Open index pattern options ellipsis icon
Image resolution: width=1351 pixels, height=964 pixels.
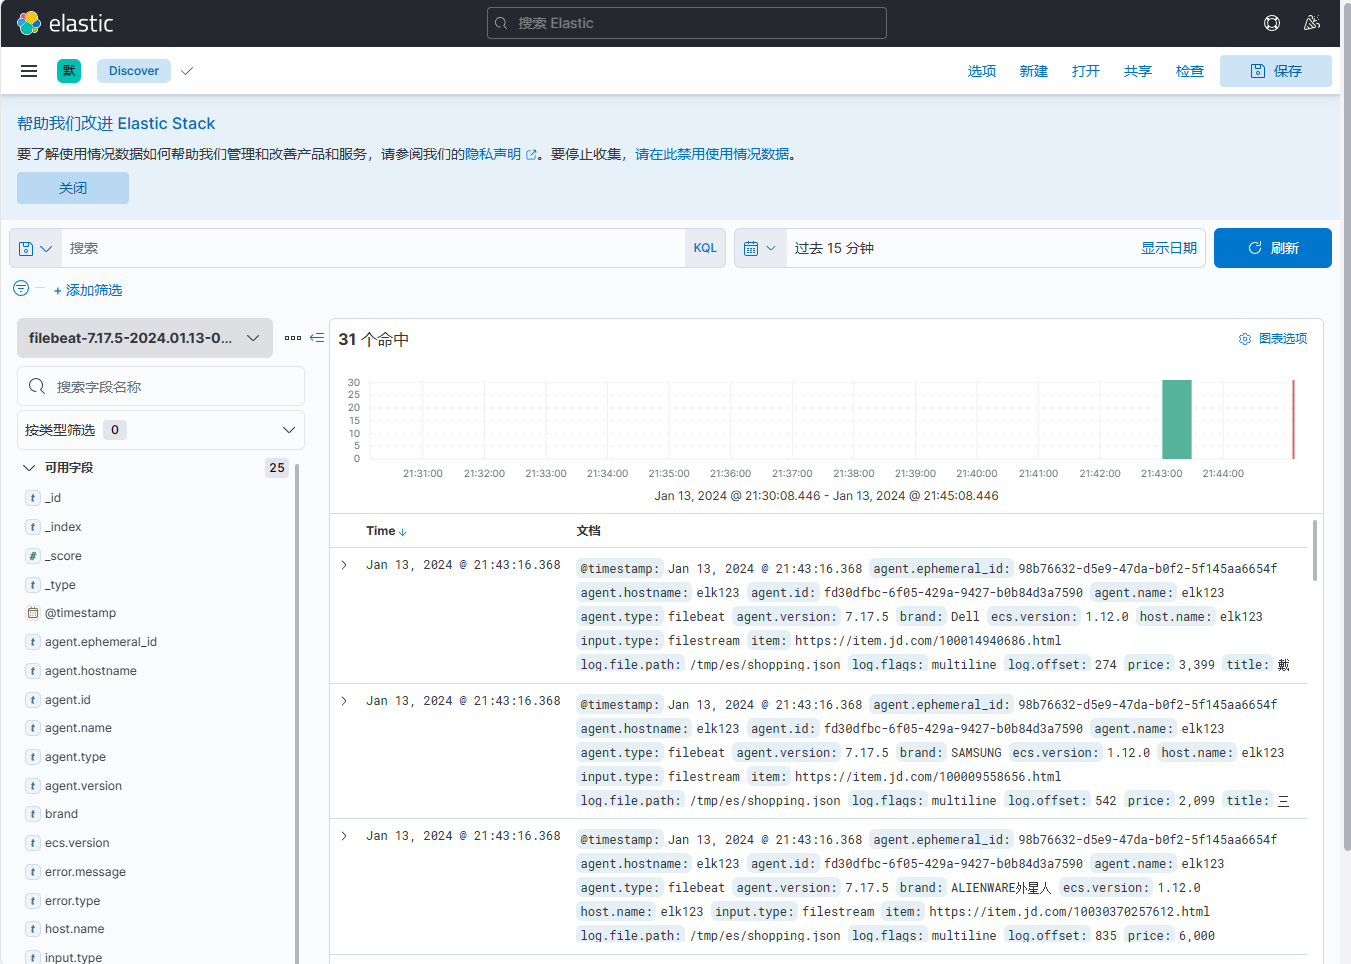pyautogui.click(x=293, y=338)
